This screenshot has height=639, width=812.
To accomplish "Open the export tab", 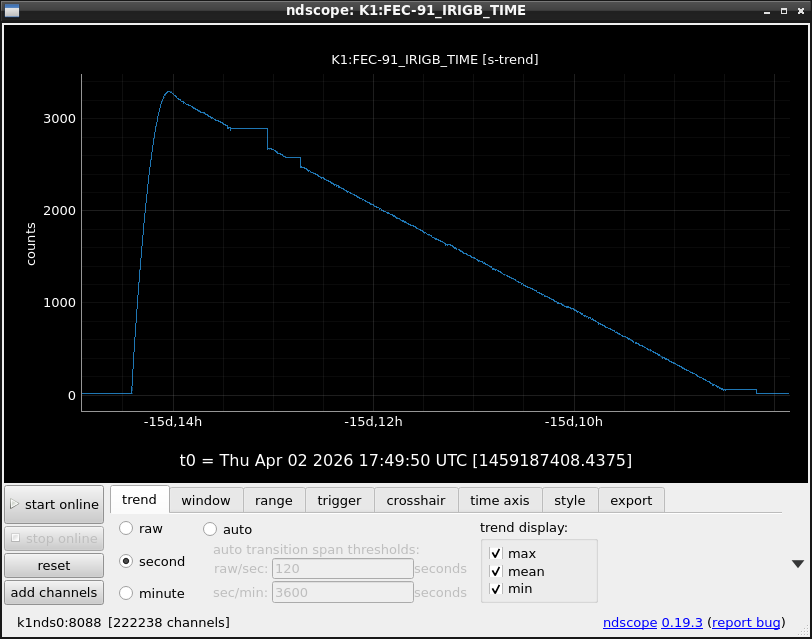I will tap(630, 500).
